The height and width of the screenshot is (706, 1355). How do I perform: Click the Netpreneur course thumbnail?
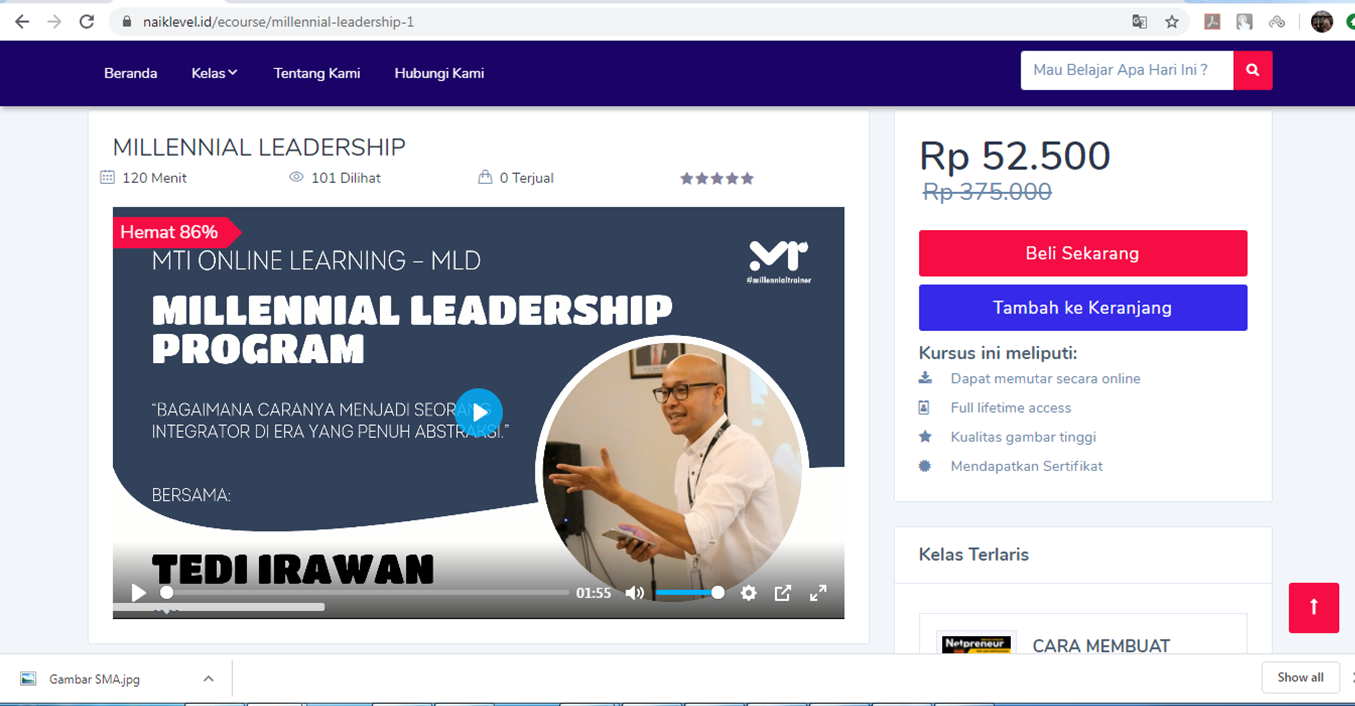pyautogui.click(x=978, y=642)
